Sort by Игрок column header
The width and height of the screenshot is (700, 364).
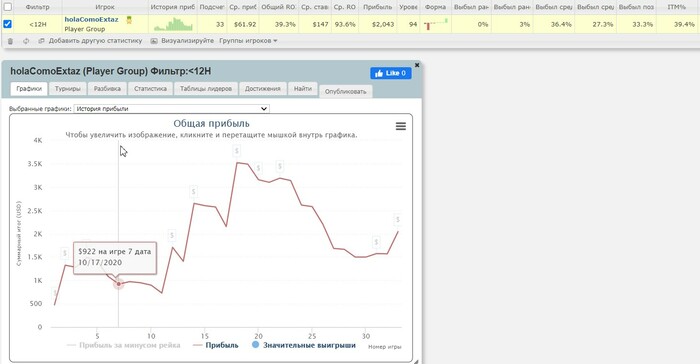105,7
